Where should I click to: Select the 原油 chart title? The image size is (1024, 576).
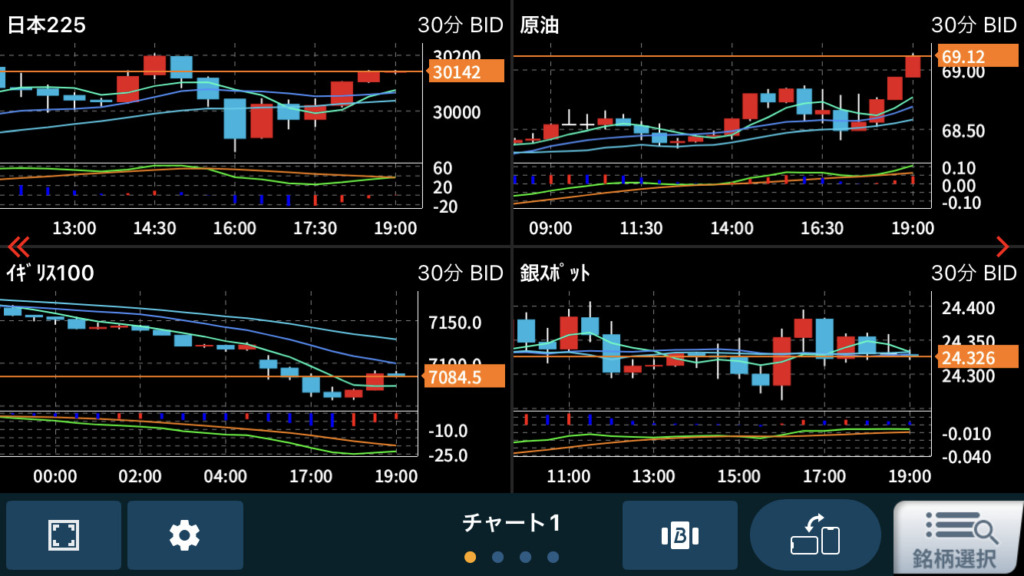pyautogui.click(x=539, y=25)
